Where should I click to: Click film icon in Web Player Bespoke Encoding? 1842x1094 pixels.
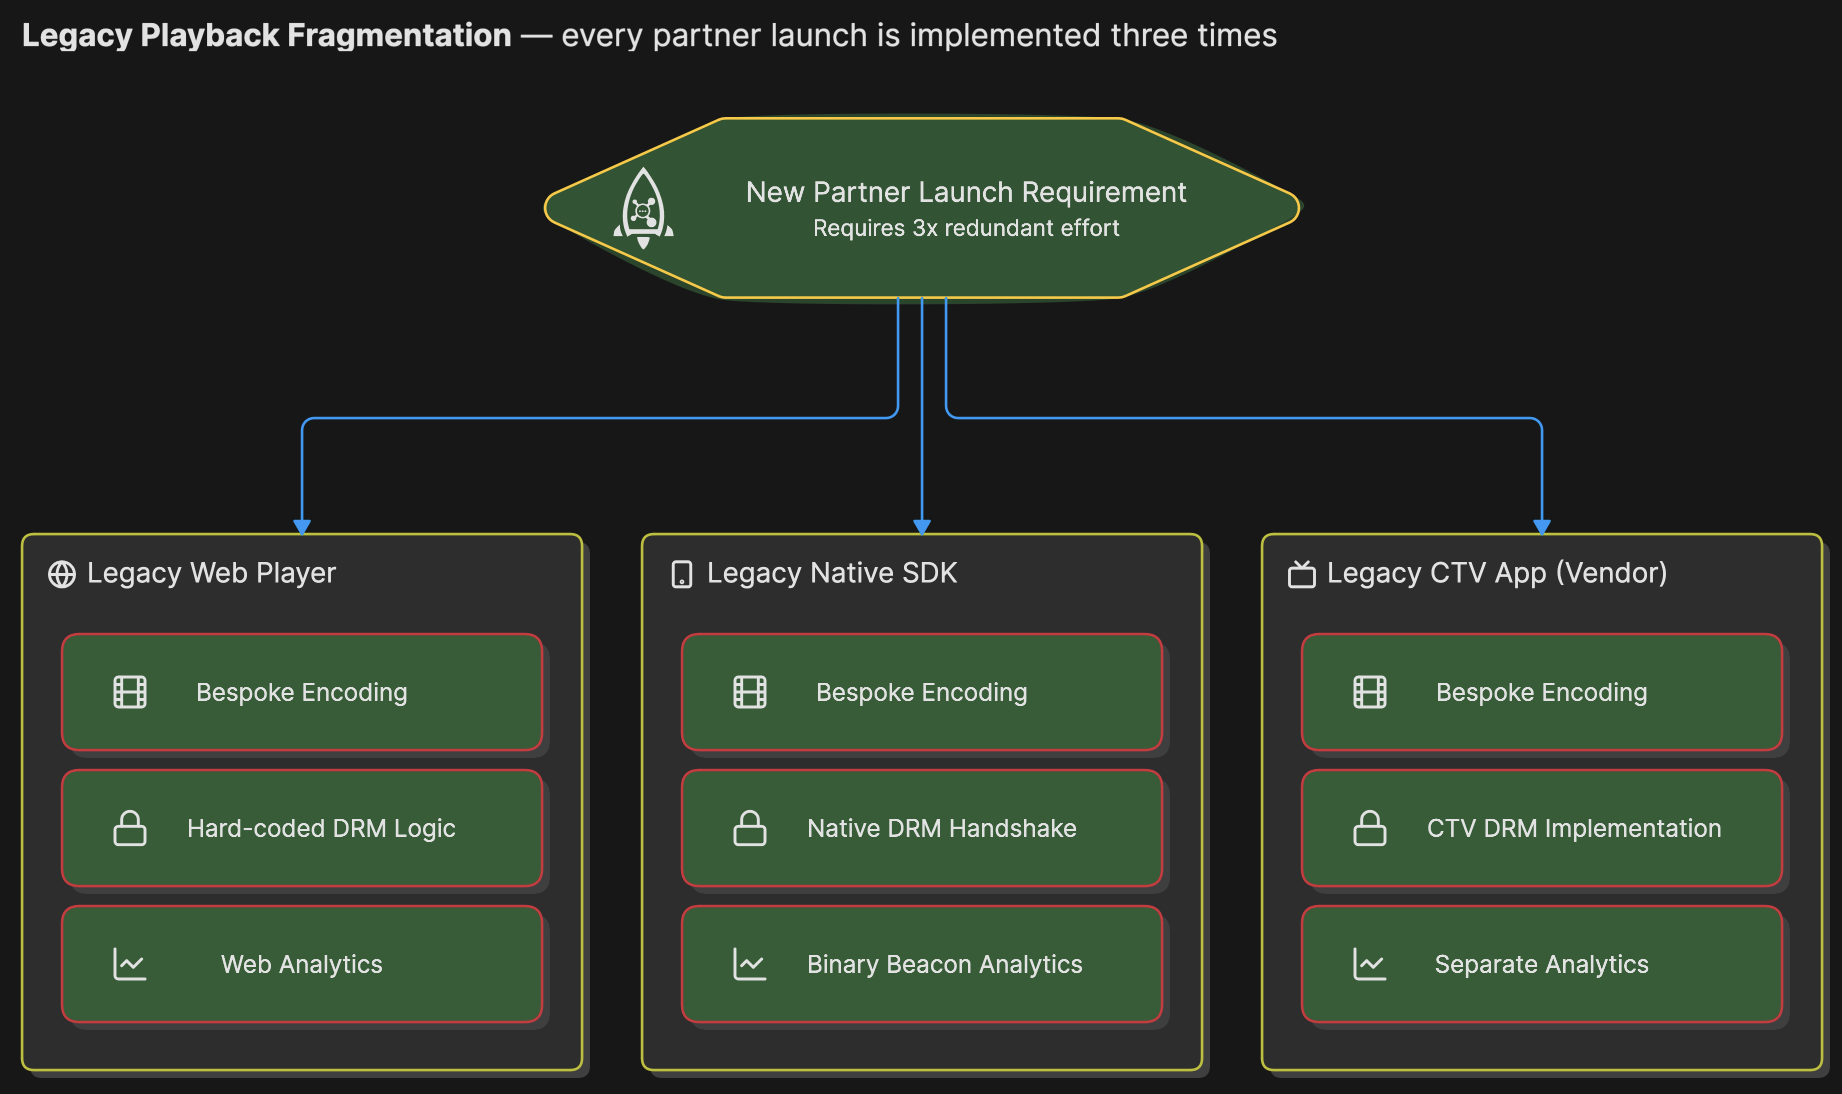coord(130,692)
